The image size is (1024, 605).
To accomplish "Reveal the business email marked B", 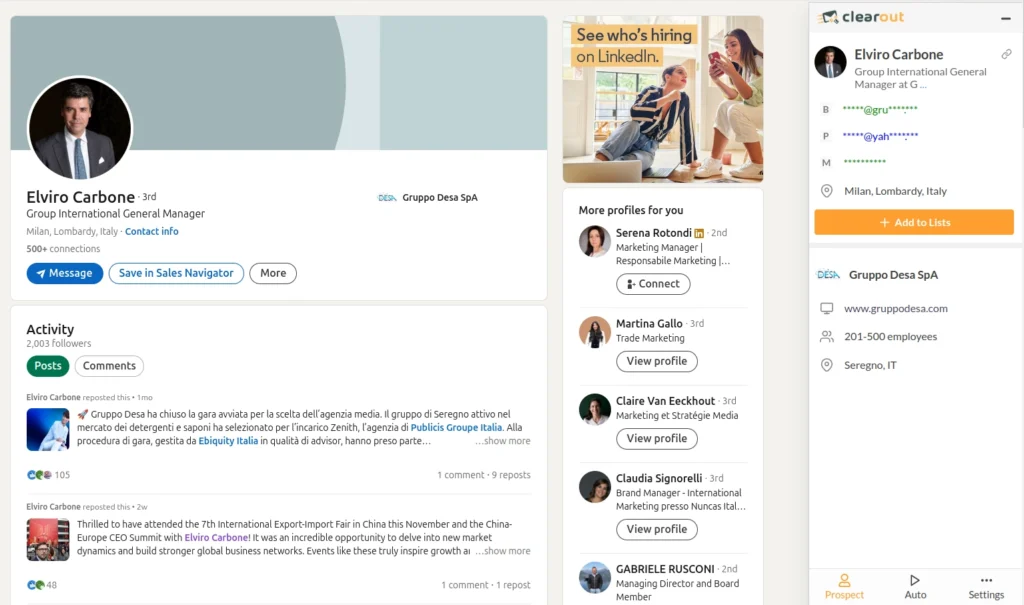I will point(880,110).
